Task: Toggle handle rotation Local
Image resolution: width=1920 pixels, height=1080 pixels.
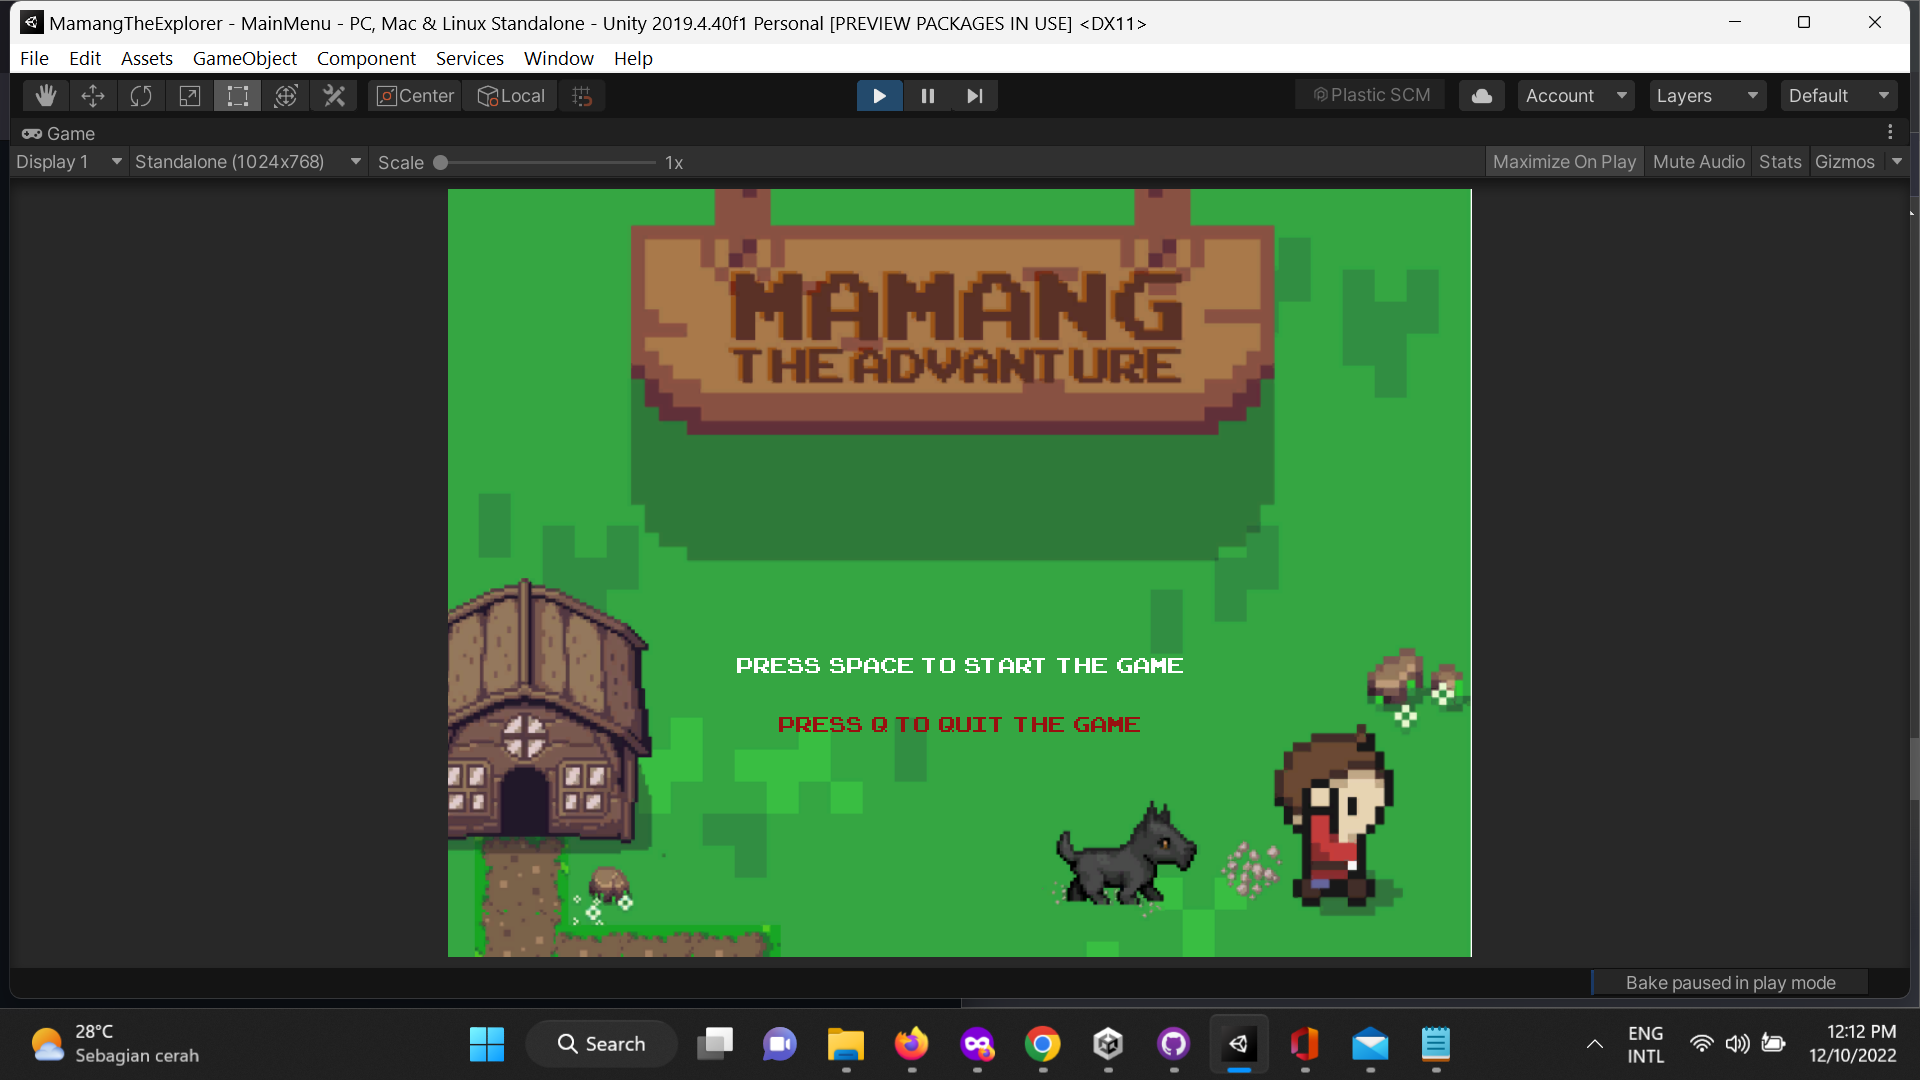Action: point(511,96)
